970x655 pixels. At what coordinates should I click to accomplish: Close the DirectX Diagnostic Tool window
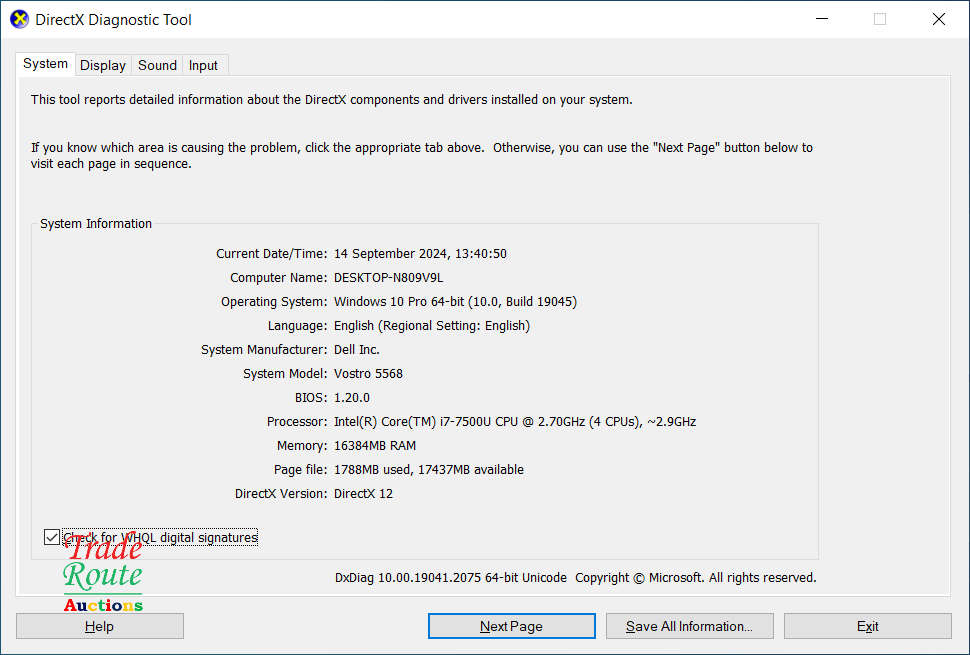(x=937, y=19)
